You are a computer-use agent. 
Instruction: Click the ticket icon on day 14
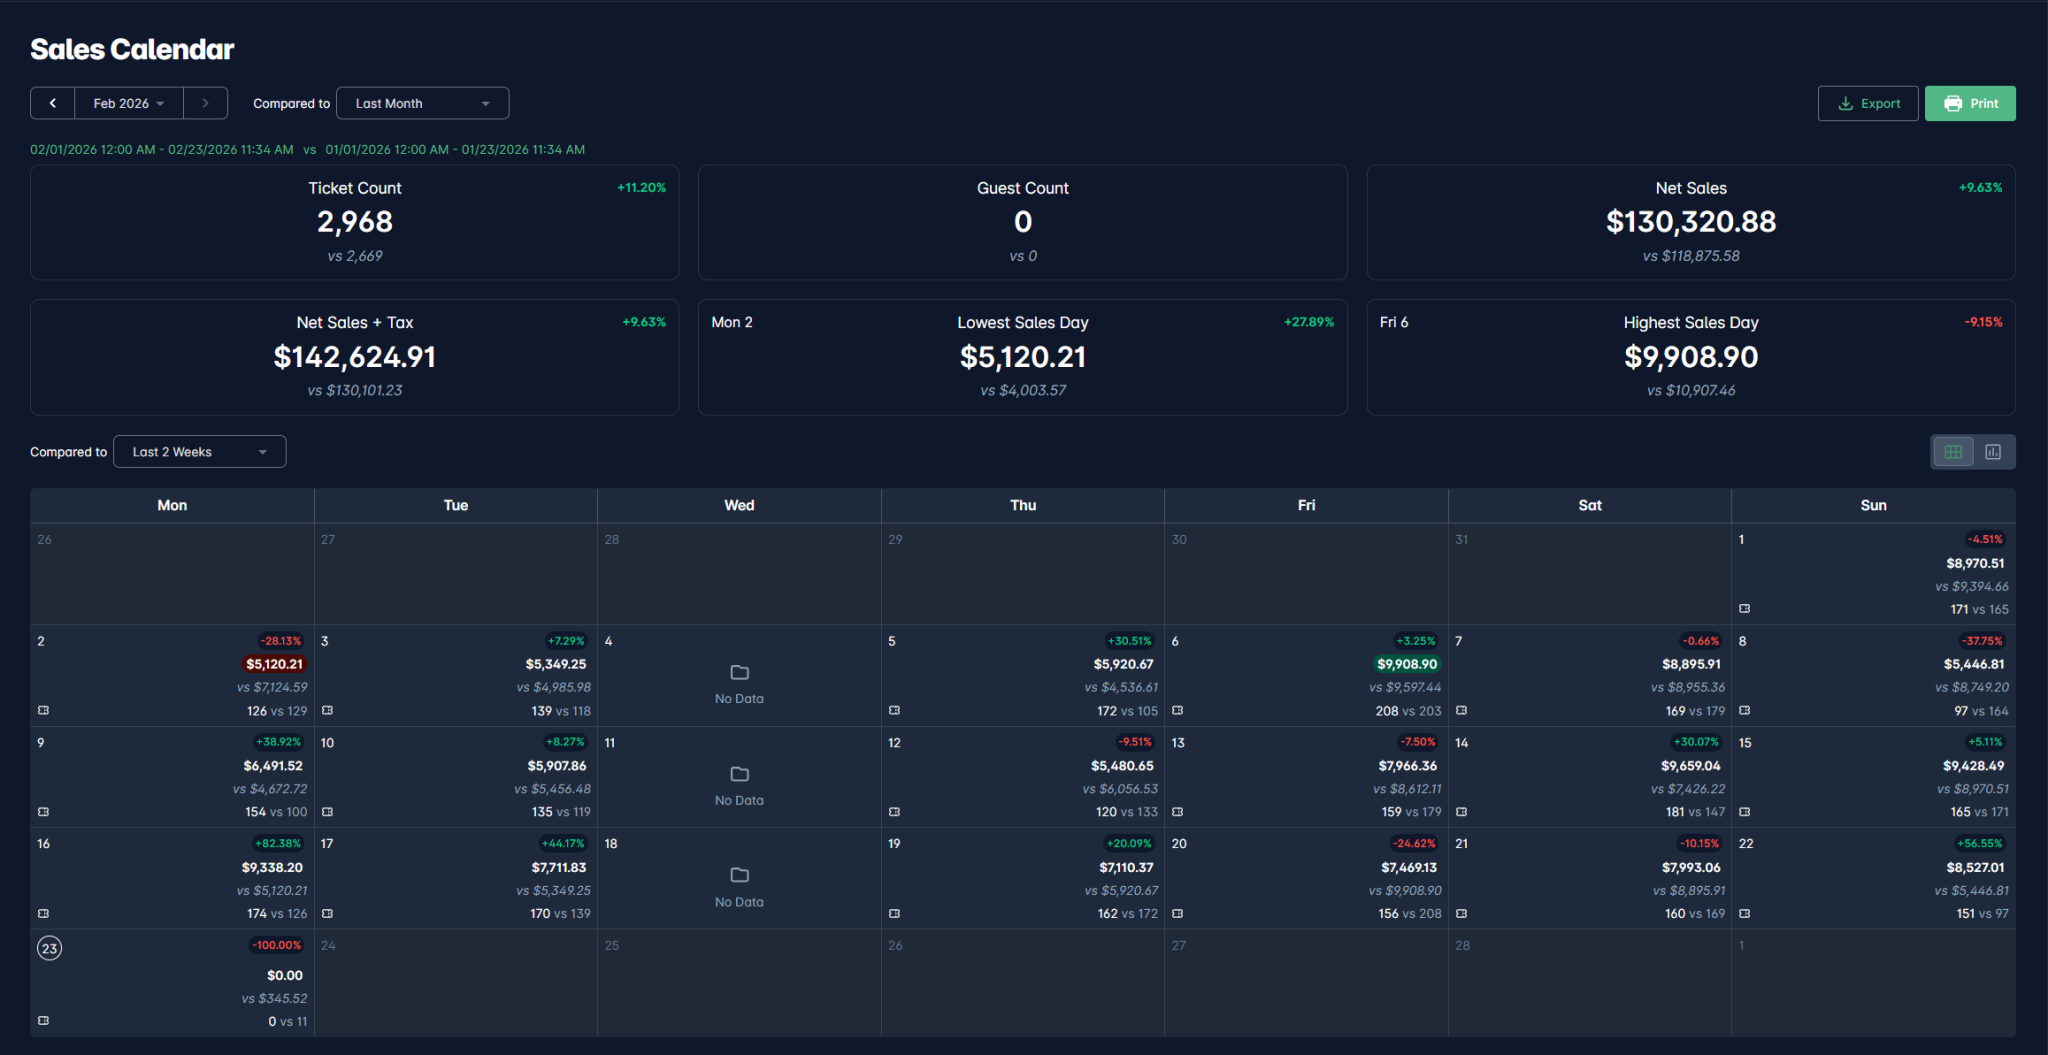point(1461,812)
